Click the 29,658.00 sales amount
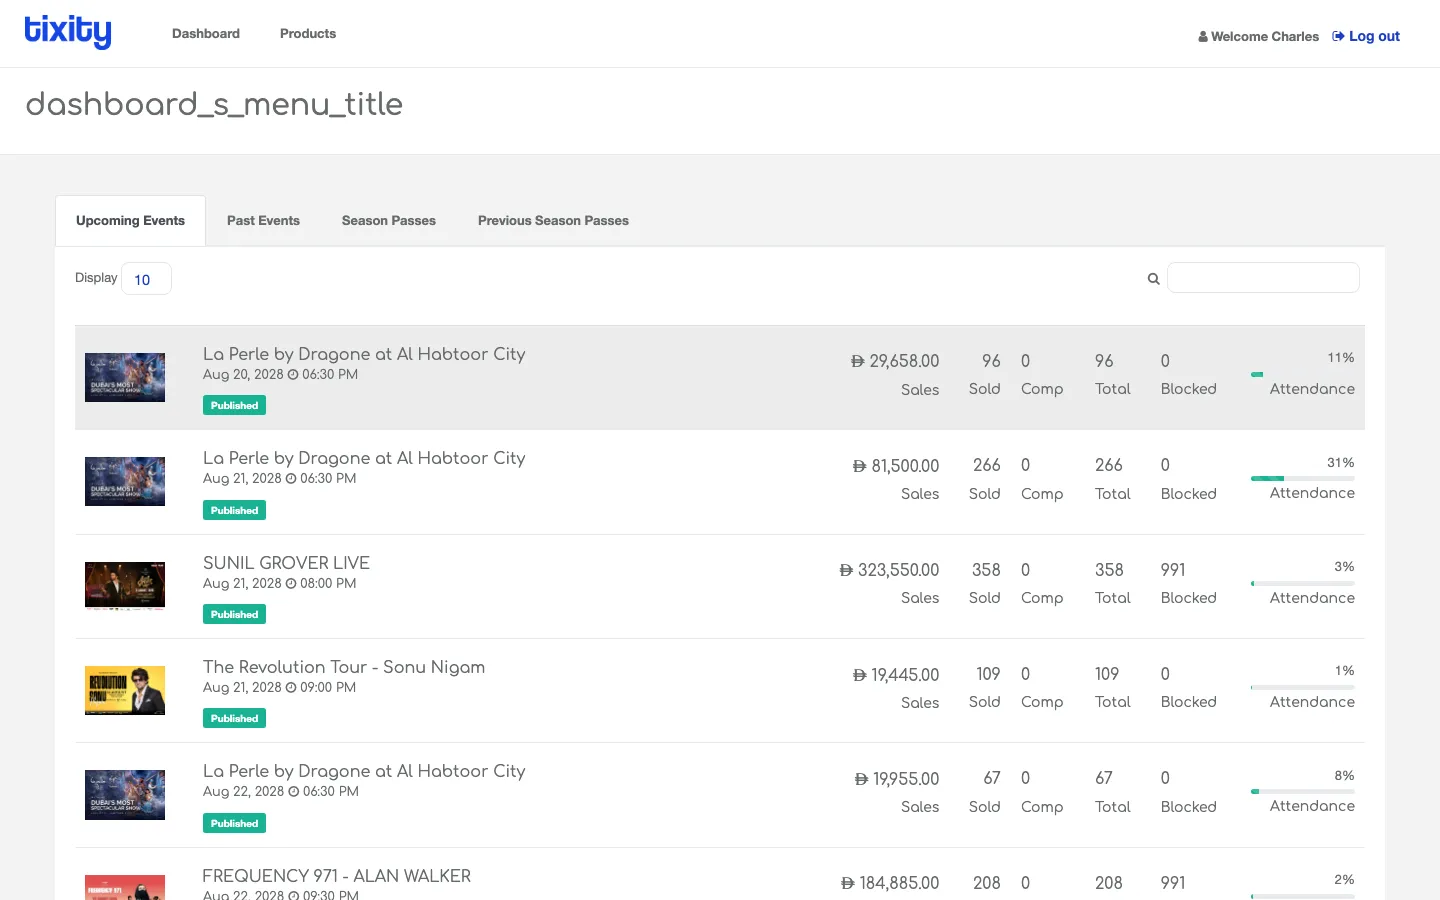This screenshot has width=1440, height=900. pyautogui.click(x=895, y=361)
